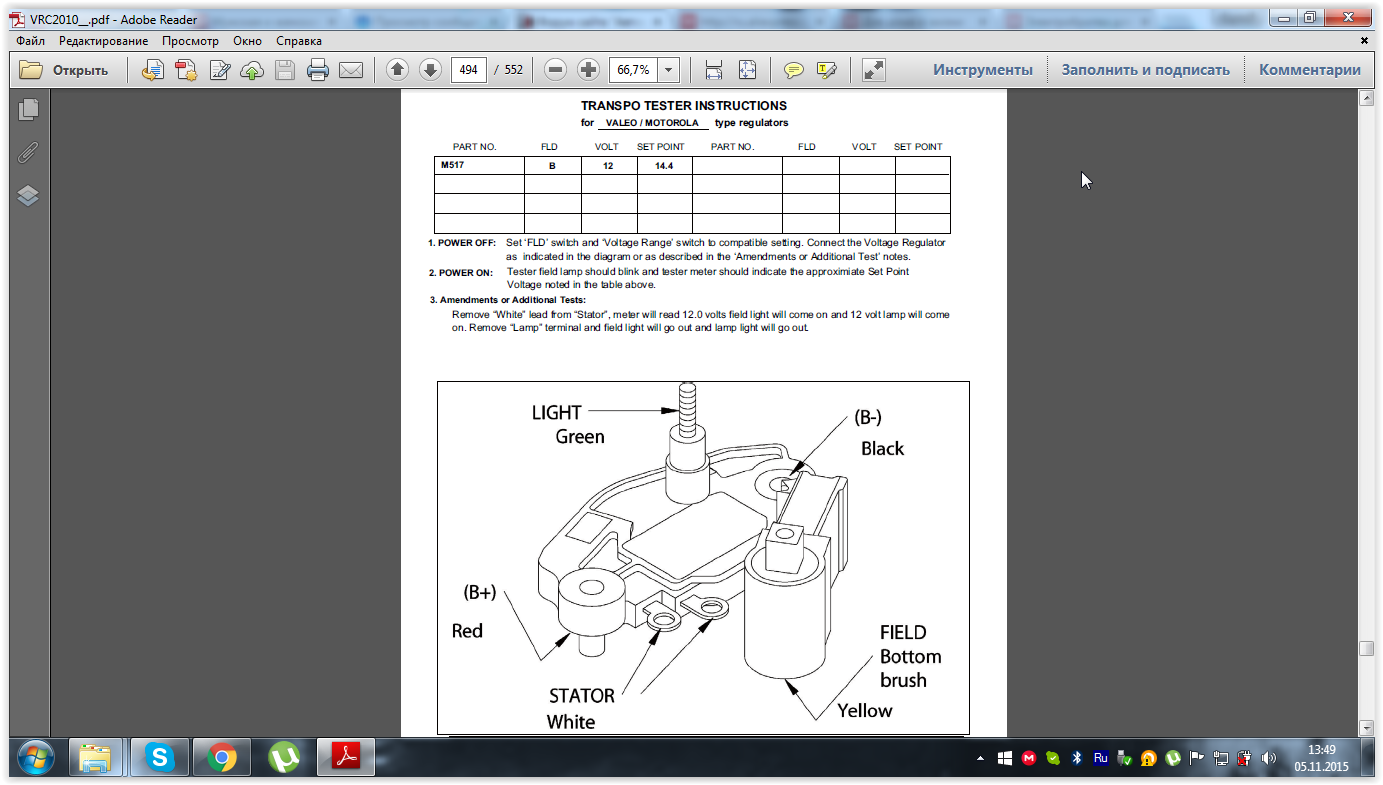
Task: Print the document with the printer icon
Action: tap(318, 70)
